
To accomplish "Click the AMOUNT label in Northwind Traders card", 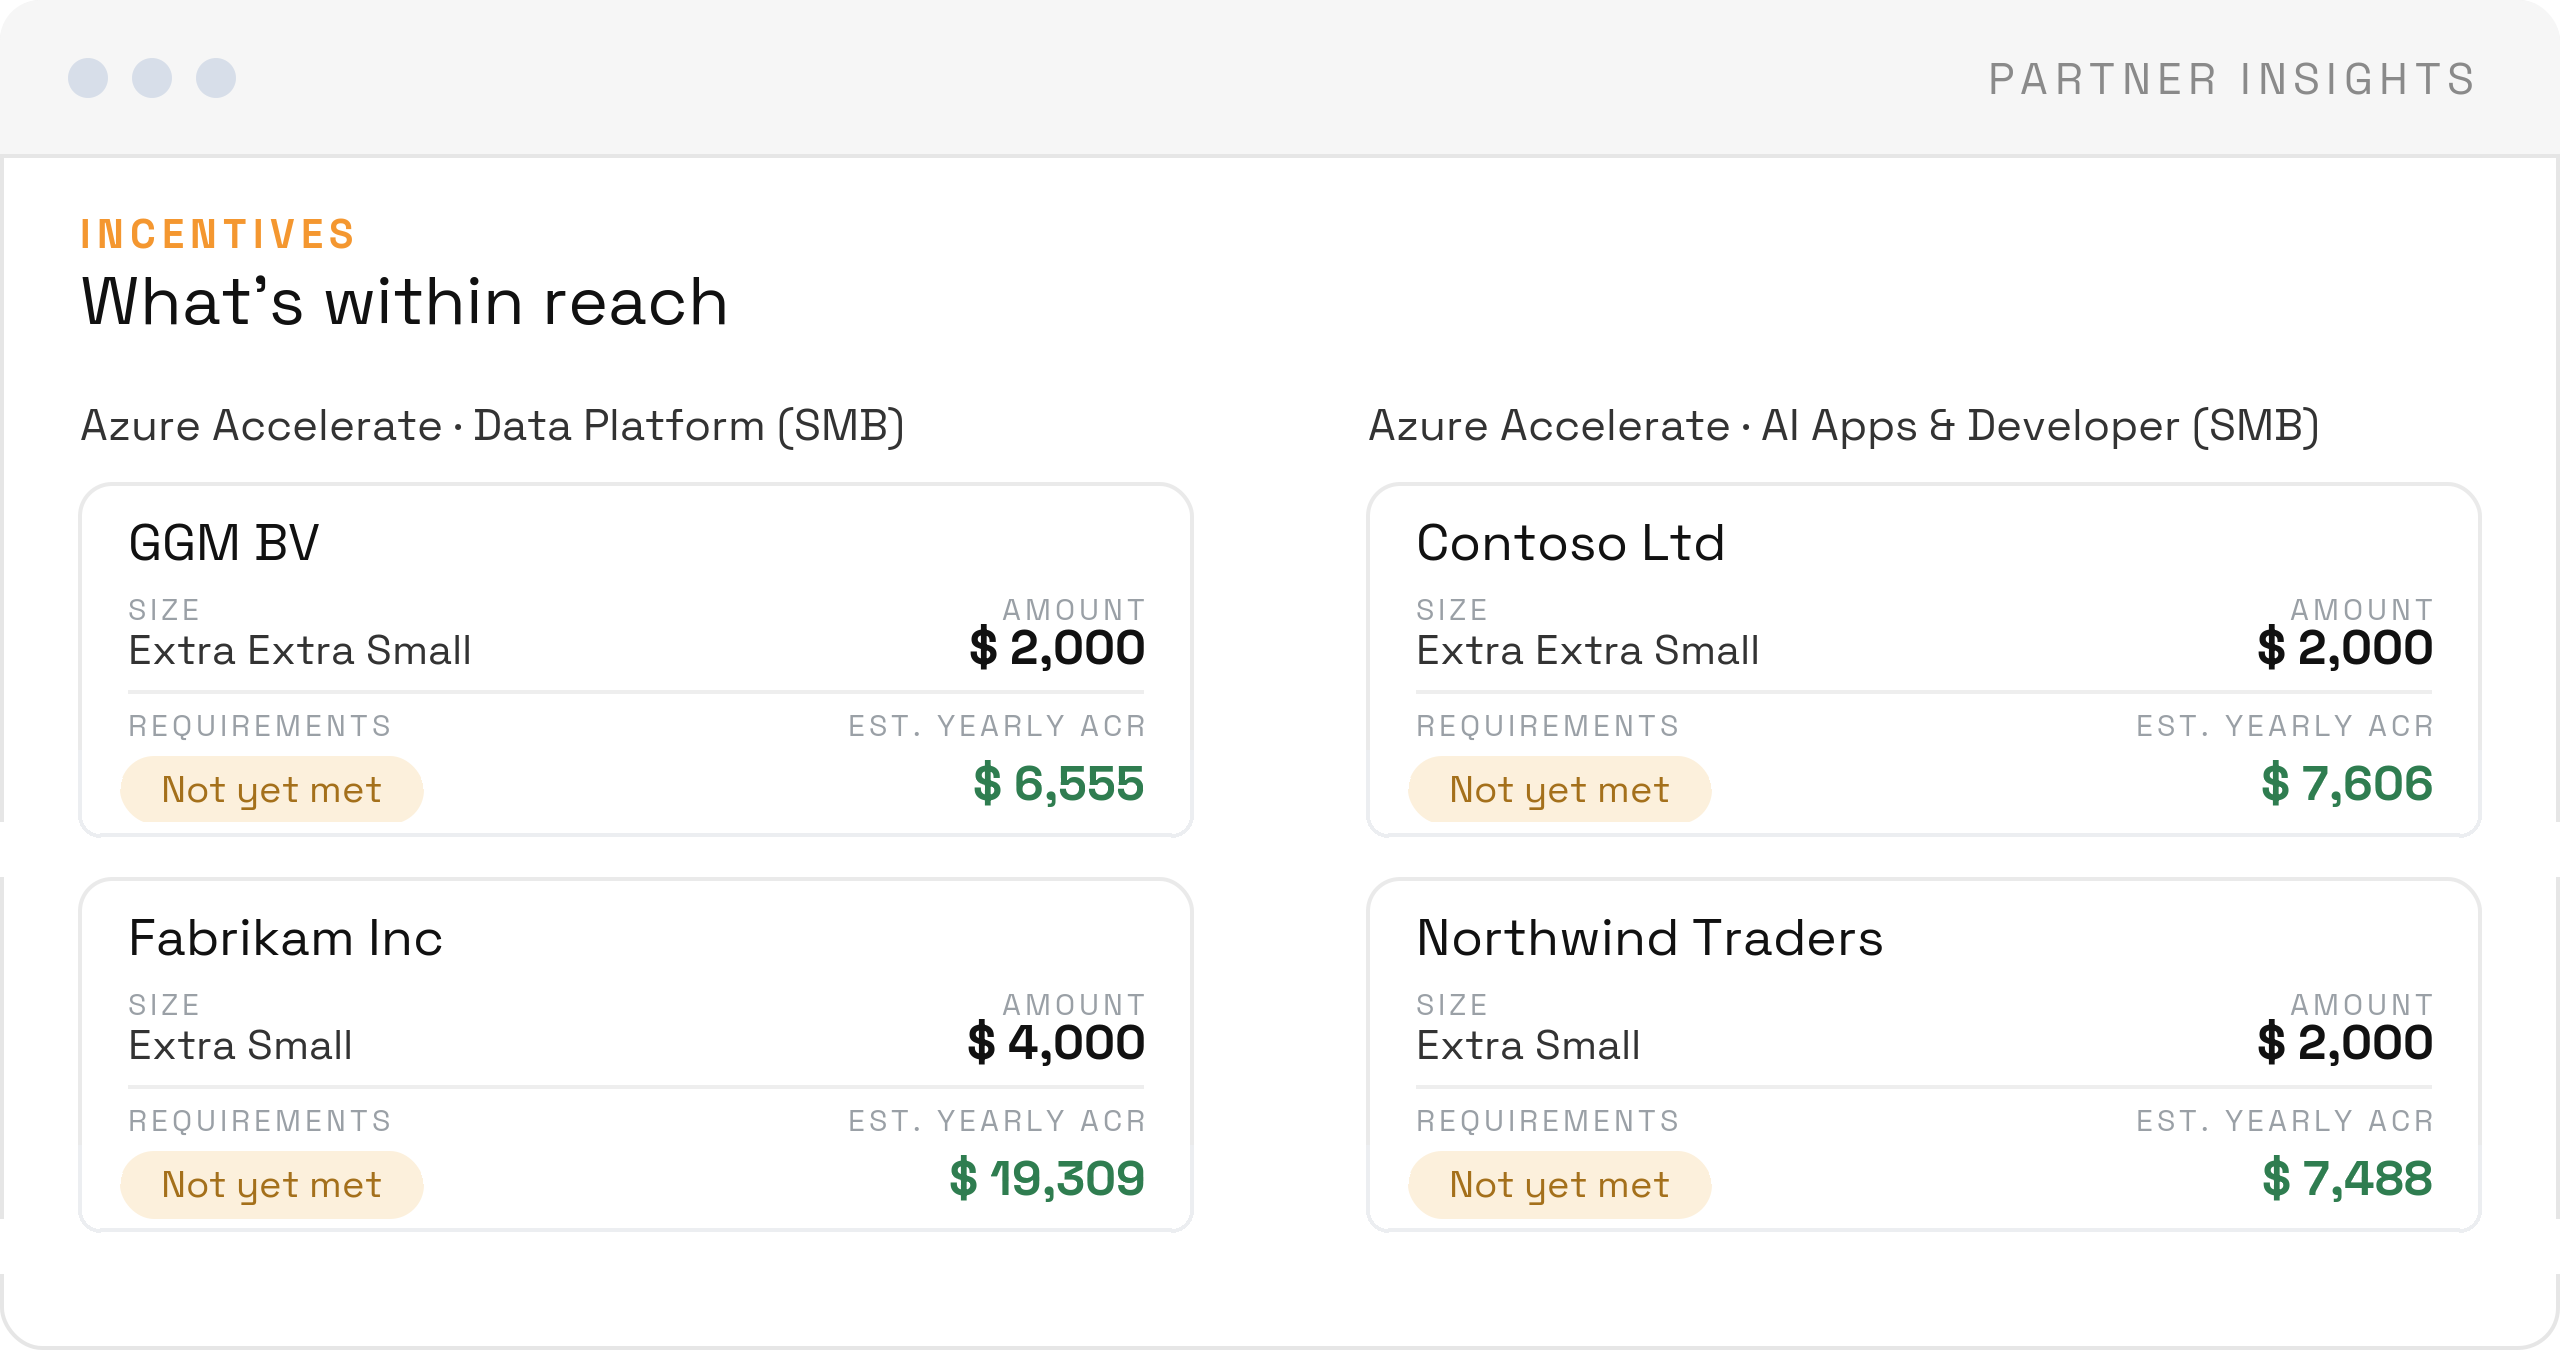I will tap(2362, 1005).
